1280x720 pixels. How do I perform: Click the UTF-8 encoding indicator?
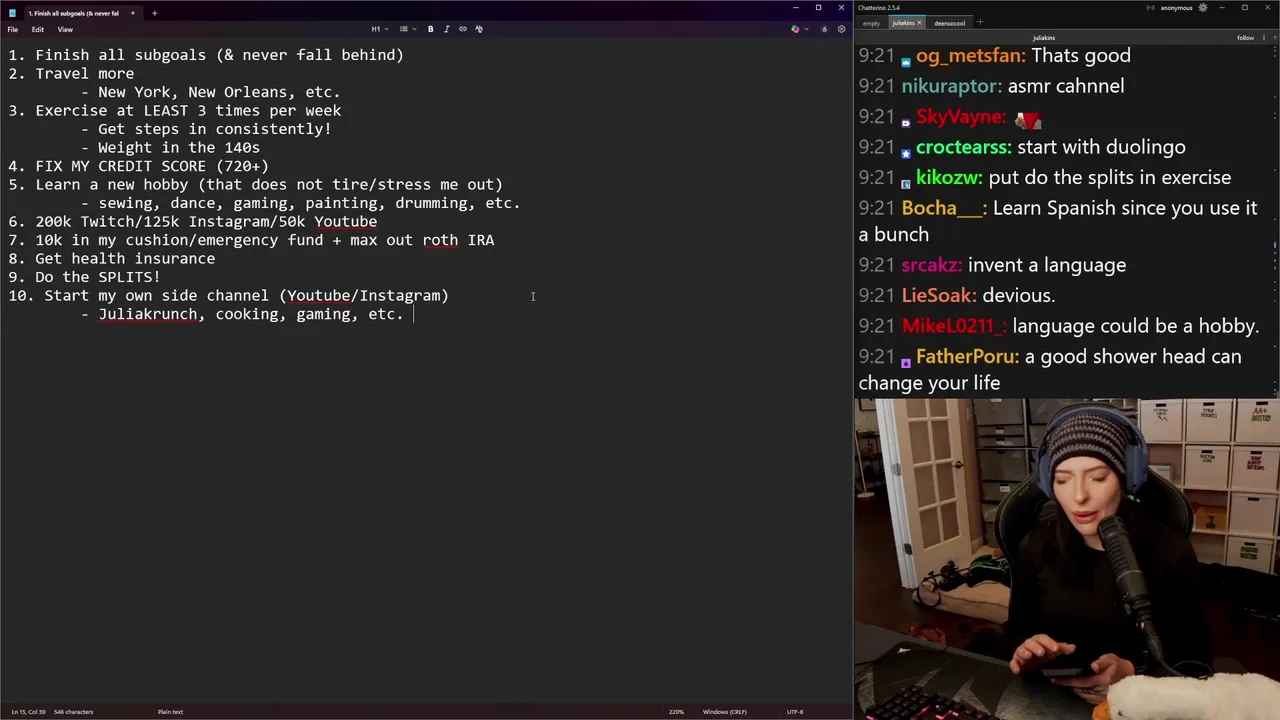click(794, 712)
